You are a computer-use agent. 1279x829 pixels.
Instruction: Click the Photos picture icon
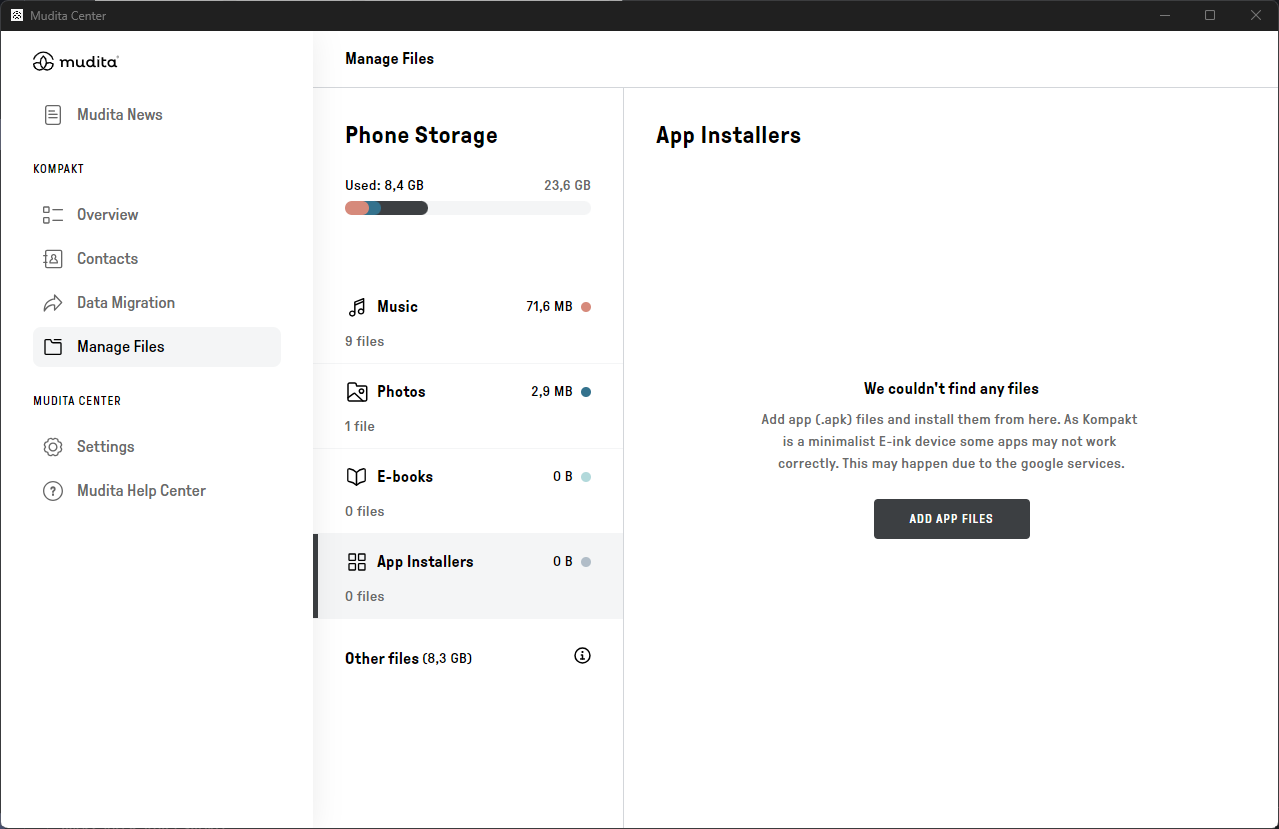[x=357, y=392]
